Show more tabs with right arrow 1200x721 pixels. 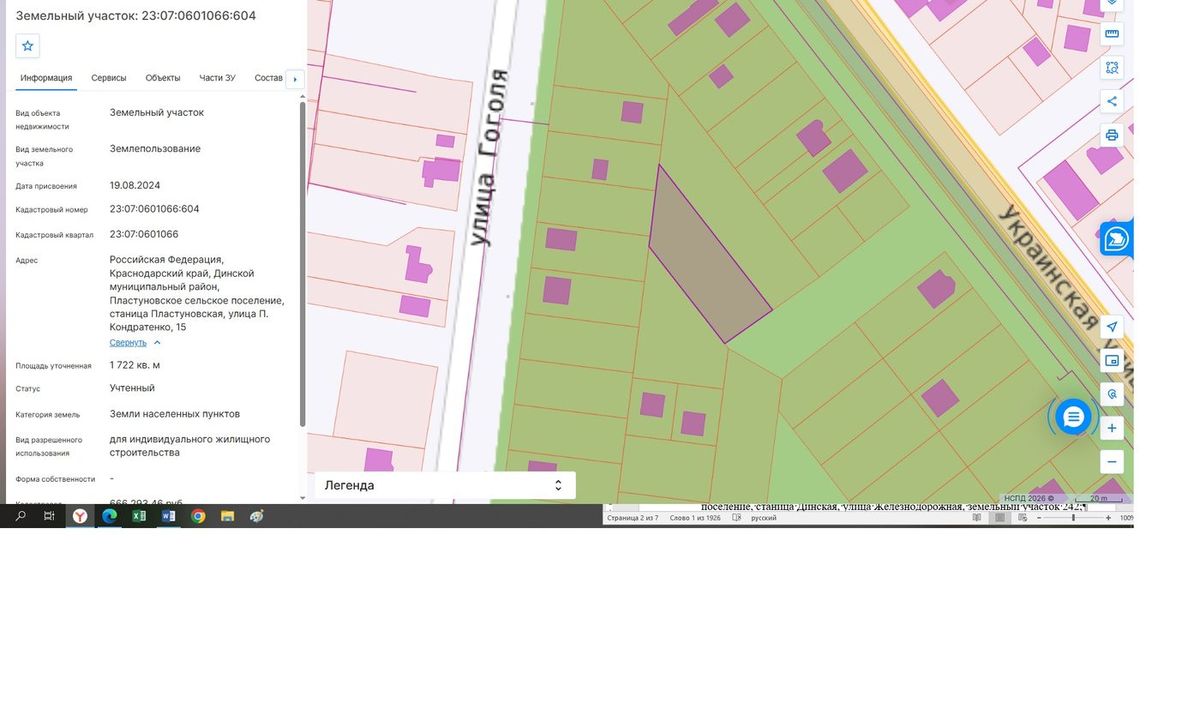(x=294, y=79)
